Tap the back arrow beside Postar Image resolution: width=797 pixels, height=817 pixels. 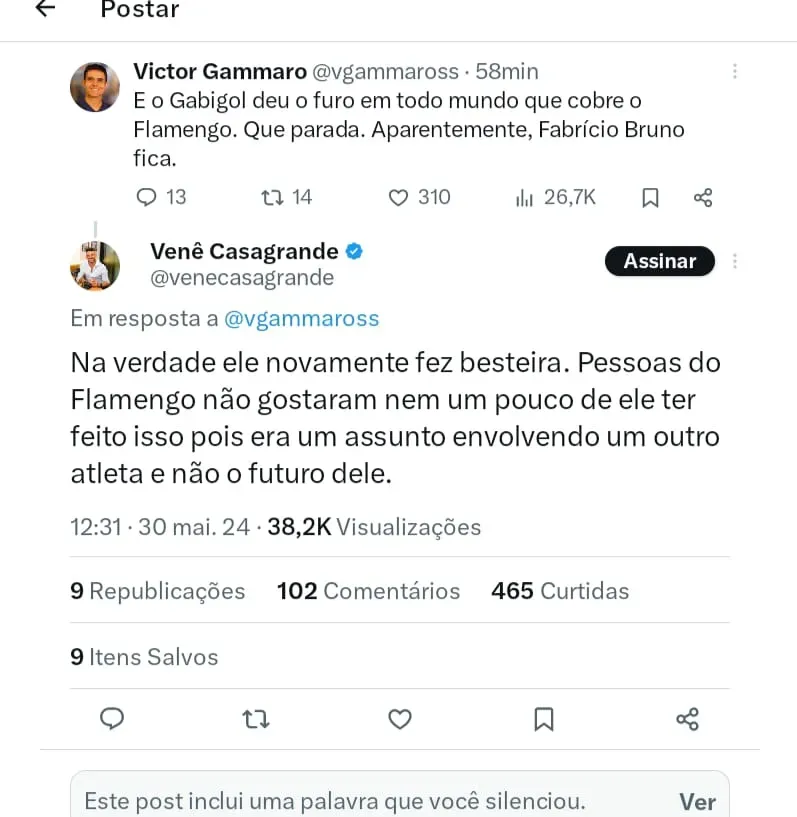[45, 9]
